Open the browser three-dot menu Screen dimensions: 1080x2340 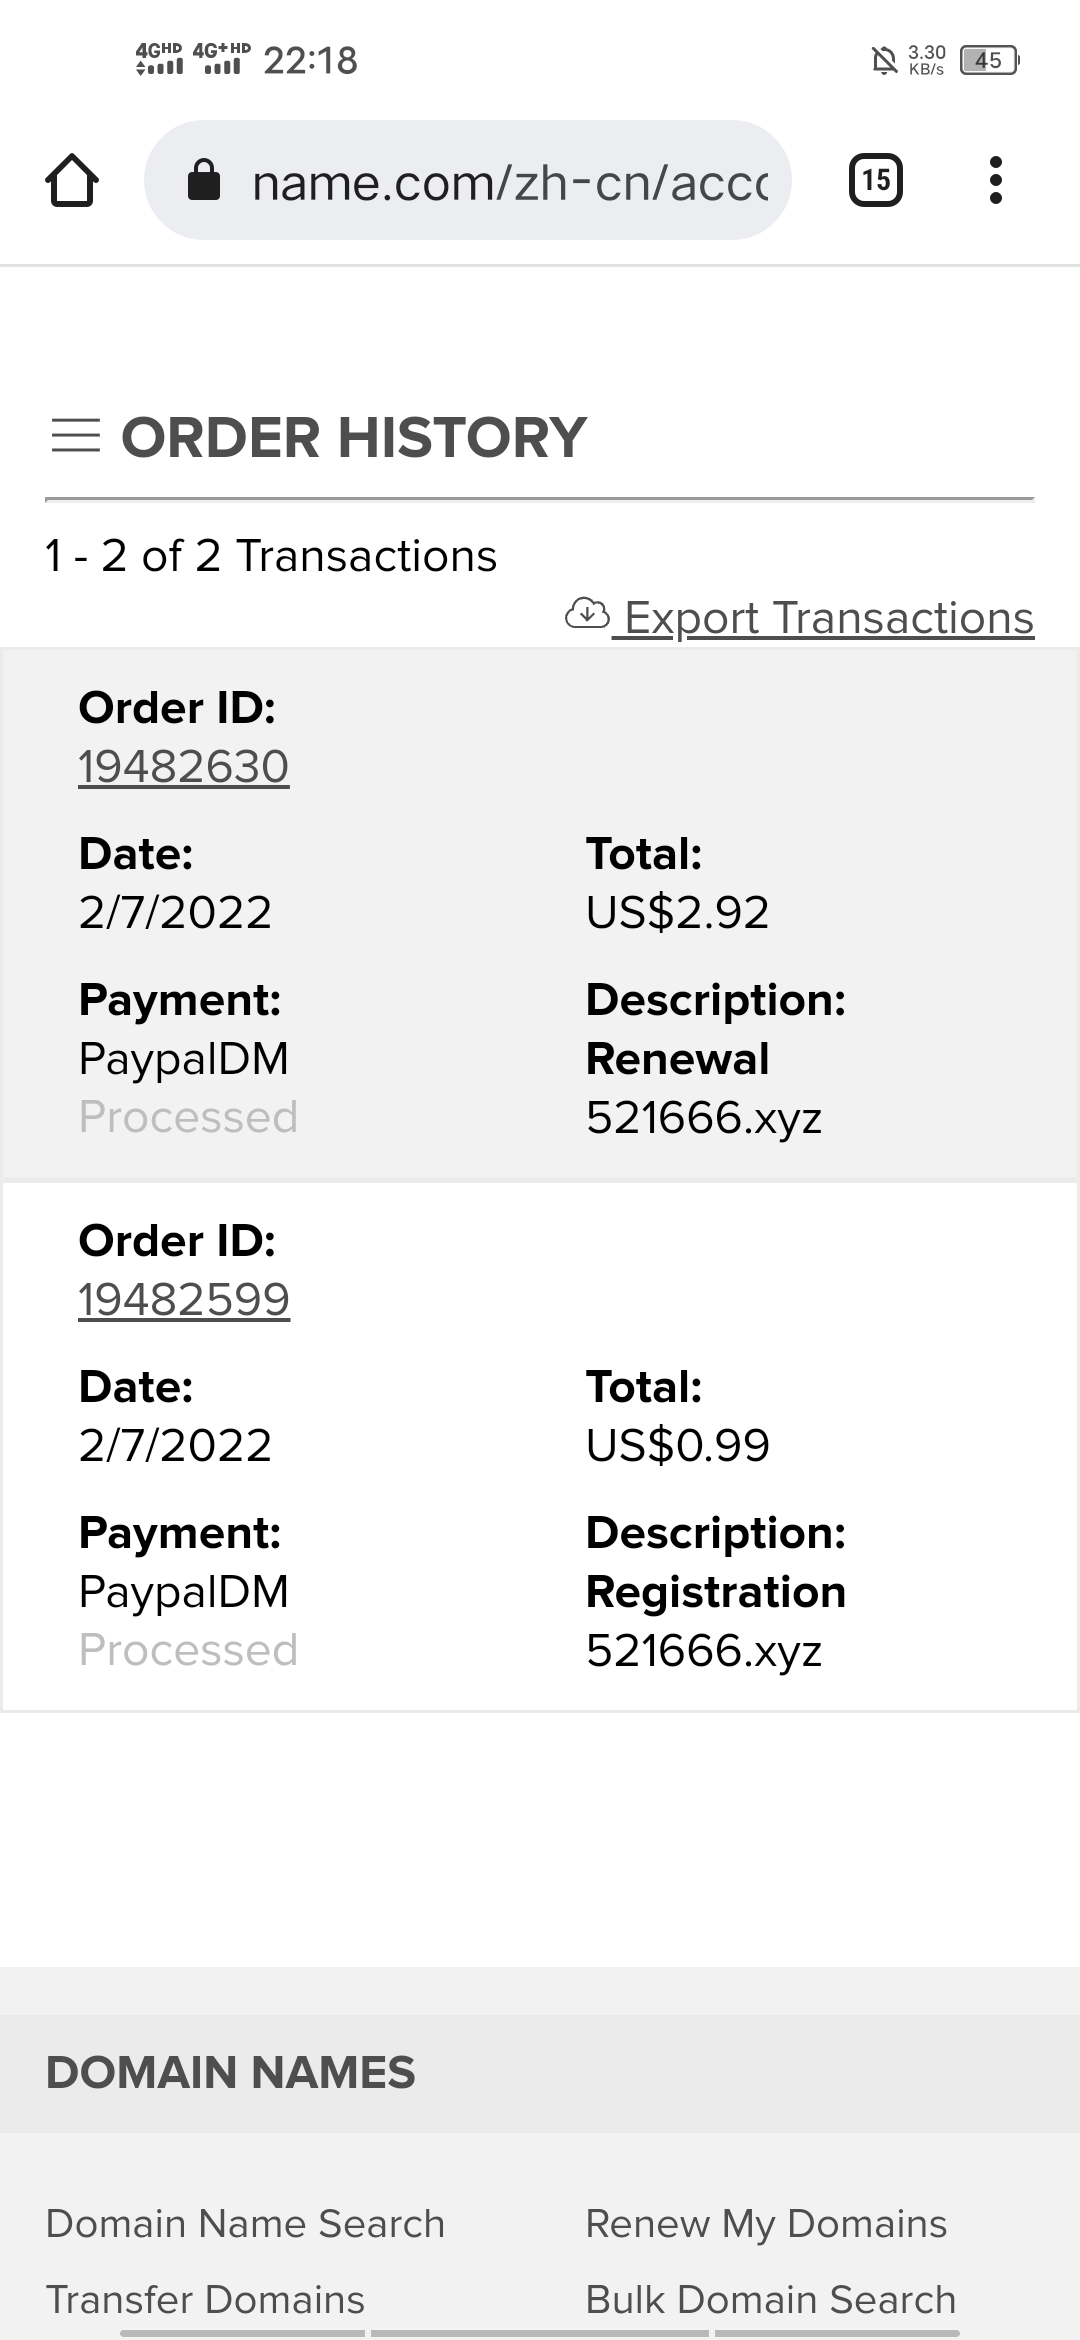995,180
